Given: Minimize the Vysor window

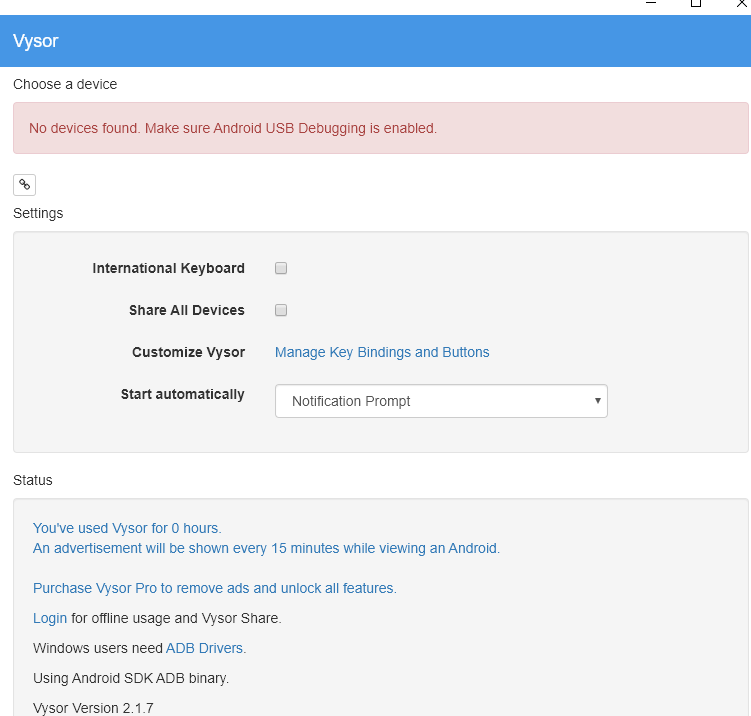Looking at the screenshot, I should click(x=650, y=3).
